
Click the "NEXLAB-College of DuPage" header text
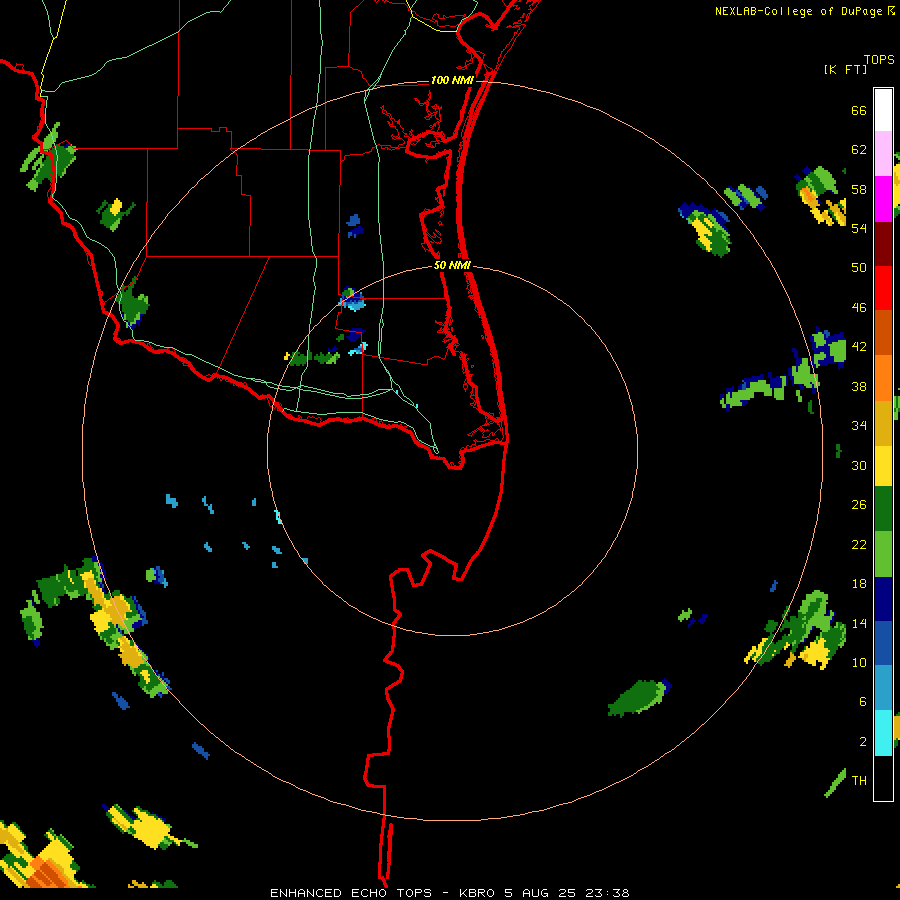click(798, 11)
